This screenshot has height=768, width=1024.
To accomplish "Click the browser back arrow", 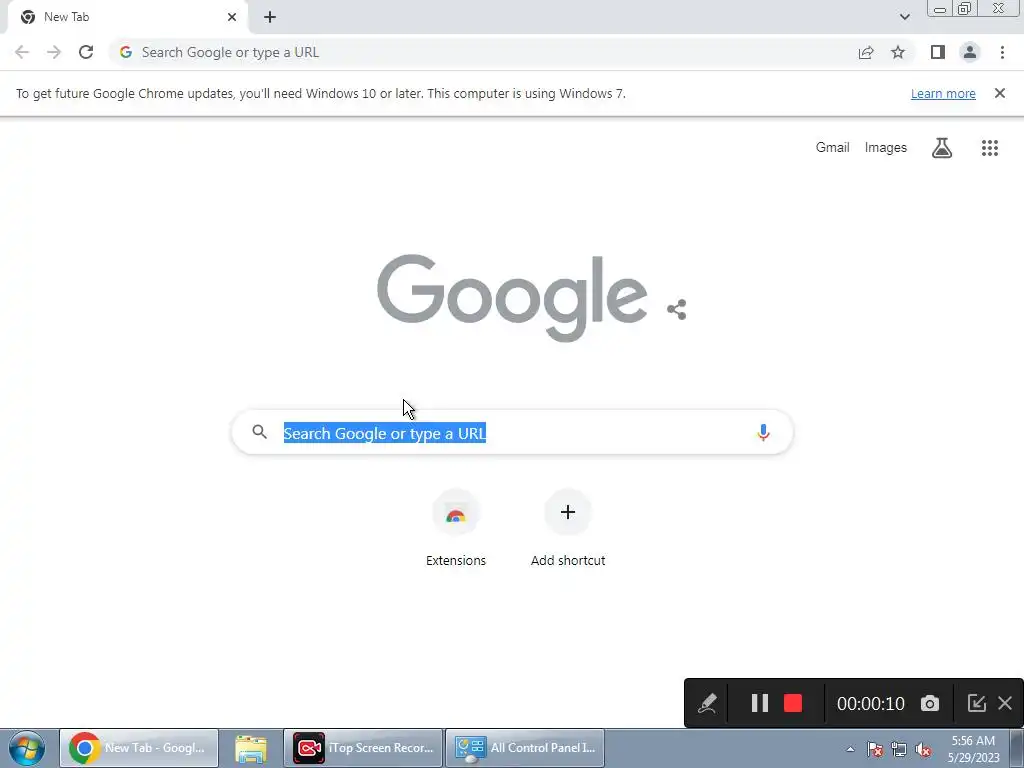I will point(22,52).
